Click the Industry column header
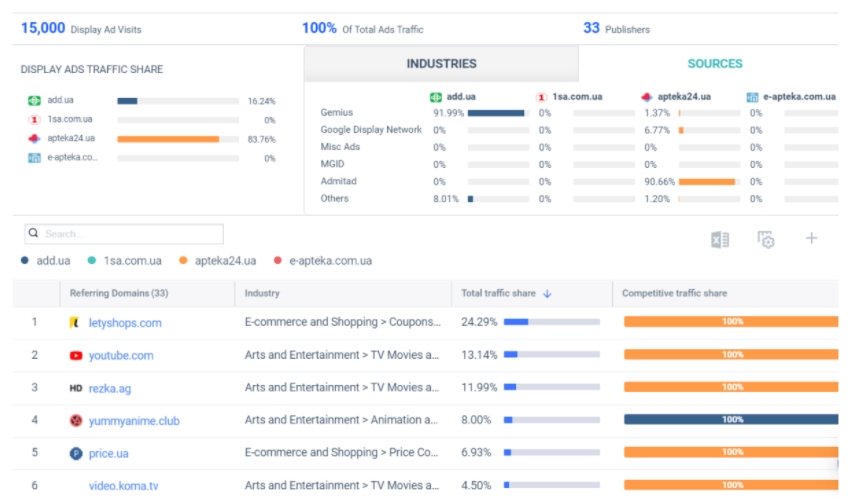858x503 pixels. pyautogui.click(x=262, y=294)
